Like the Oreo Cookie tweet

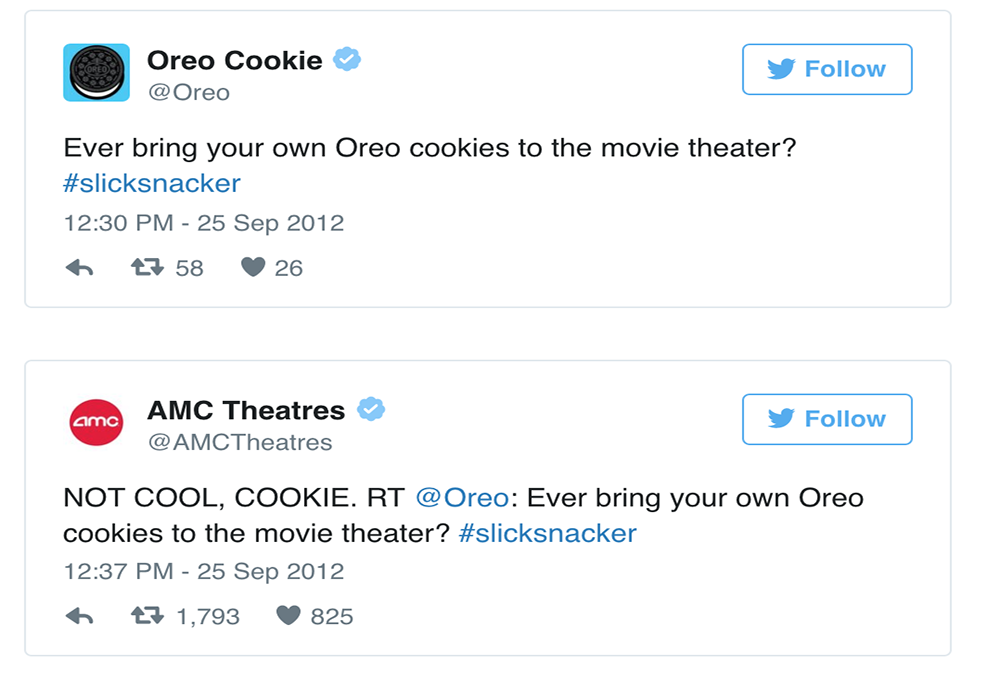pyautogui.click(x=253, y=267)
